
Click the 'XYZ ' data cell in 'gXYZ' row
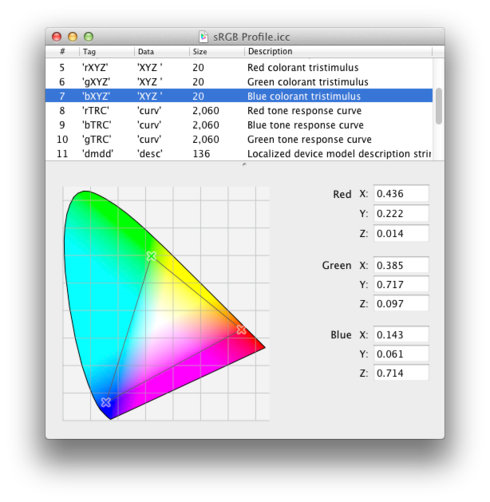pyautogui.click(x=150, y=82)
